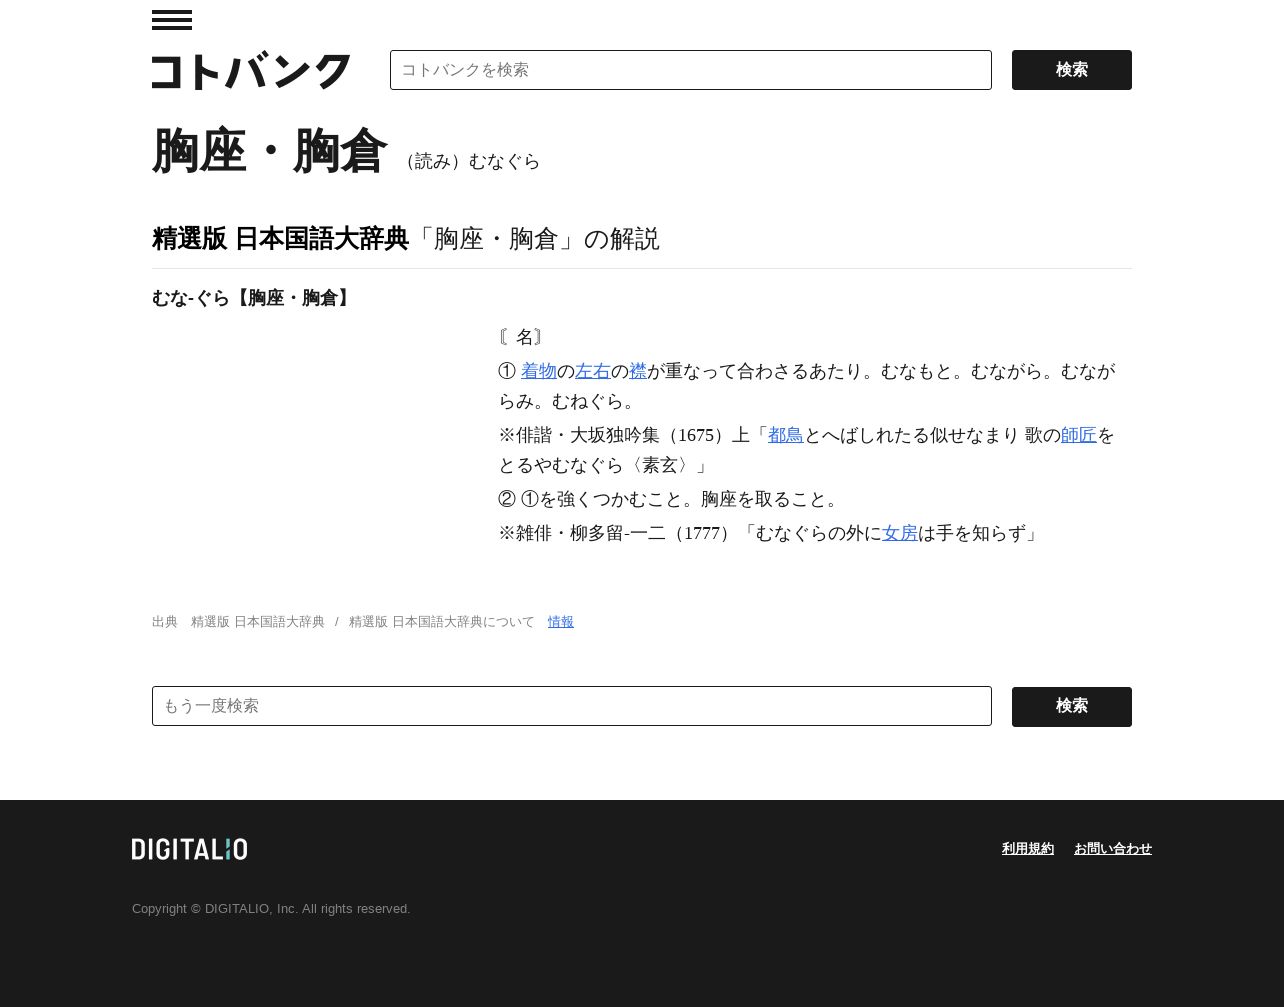Click the Copyright © DIGITALIO notice
The height and width of the screenshot is (1007, 1284).
pos(271,909)
